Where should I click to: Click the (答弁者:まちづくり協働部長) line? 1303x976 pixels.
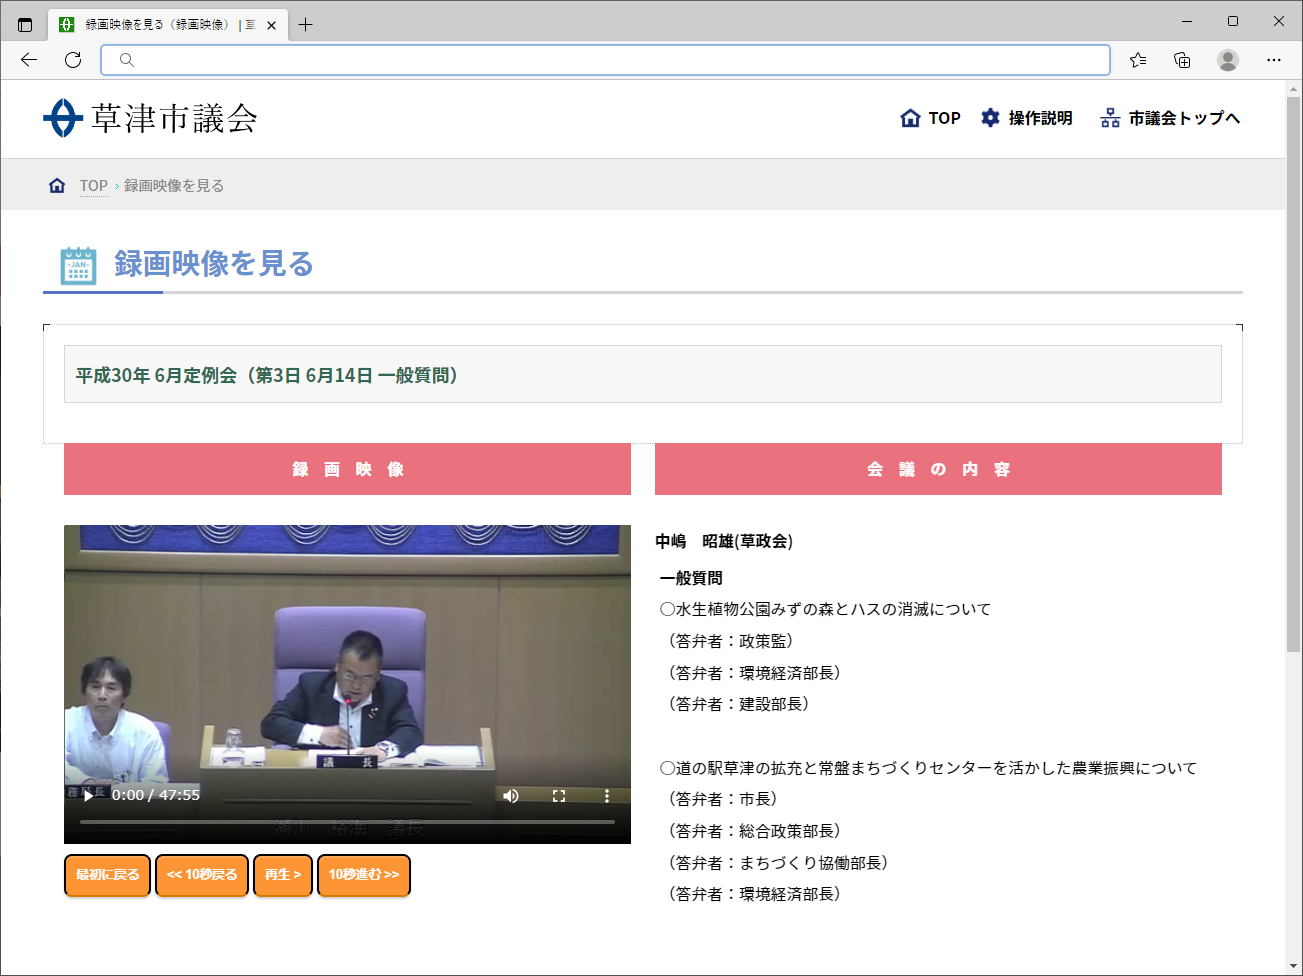[777, 863]
